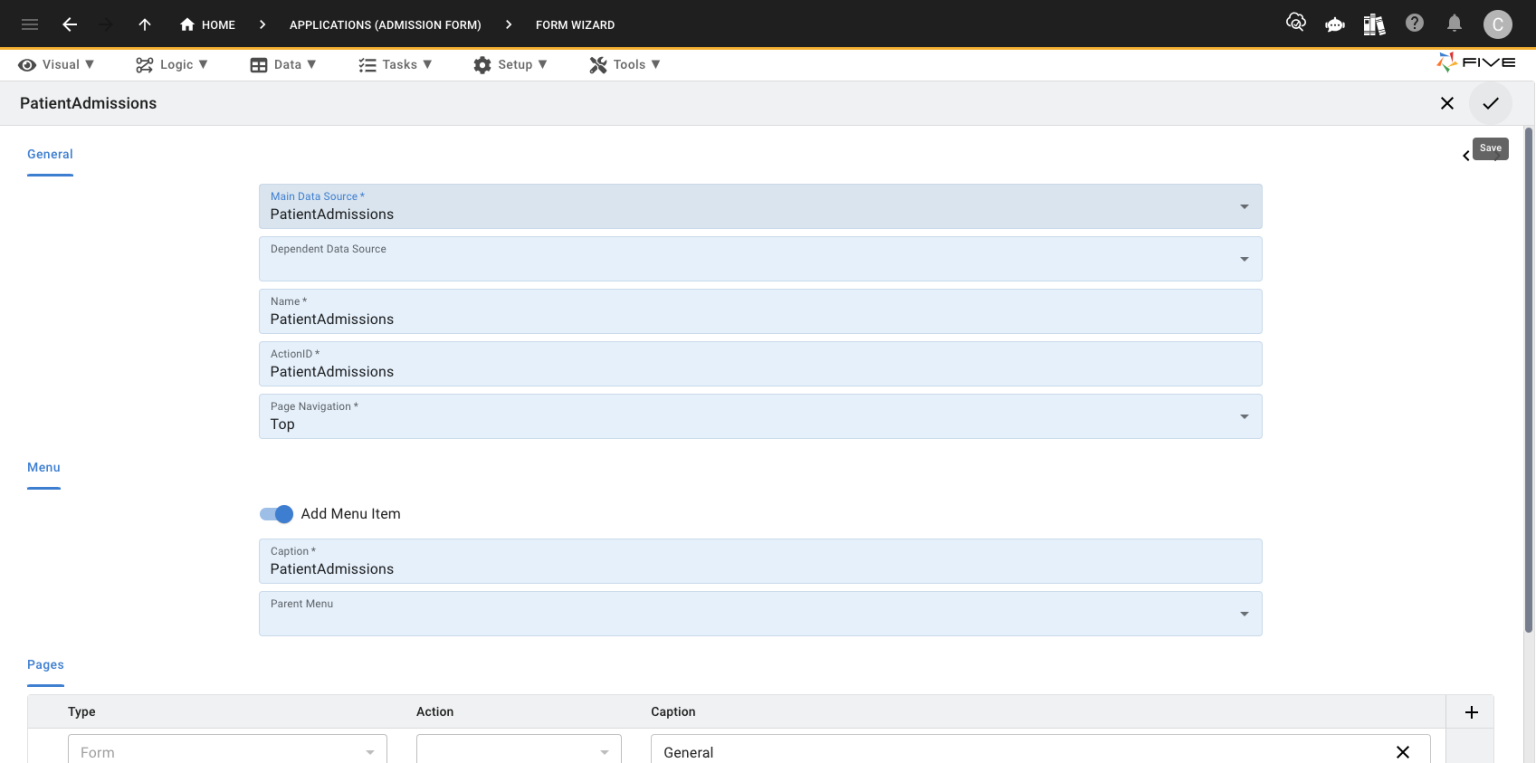1536x763 pixels.
Task: Click the Applications (Admission Form) breadcrumb
Action: (x=385, y=25)
